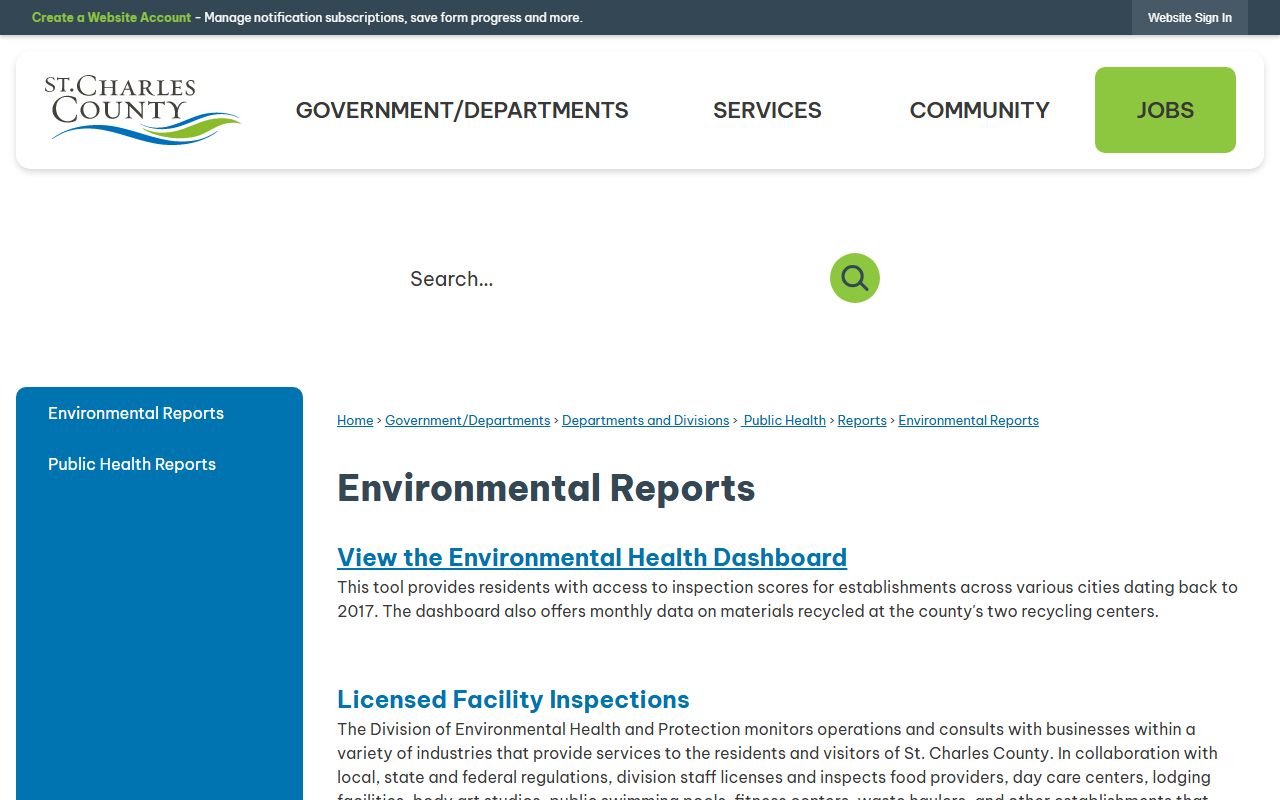The height and width of the screenshot is (800, 1280).
Task: Click Environmental Reports breadcrumb link
Action: tap(968, 421)
